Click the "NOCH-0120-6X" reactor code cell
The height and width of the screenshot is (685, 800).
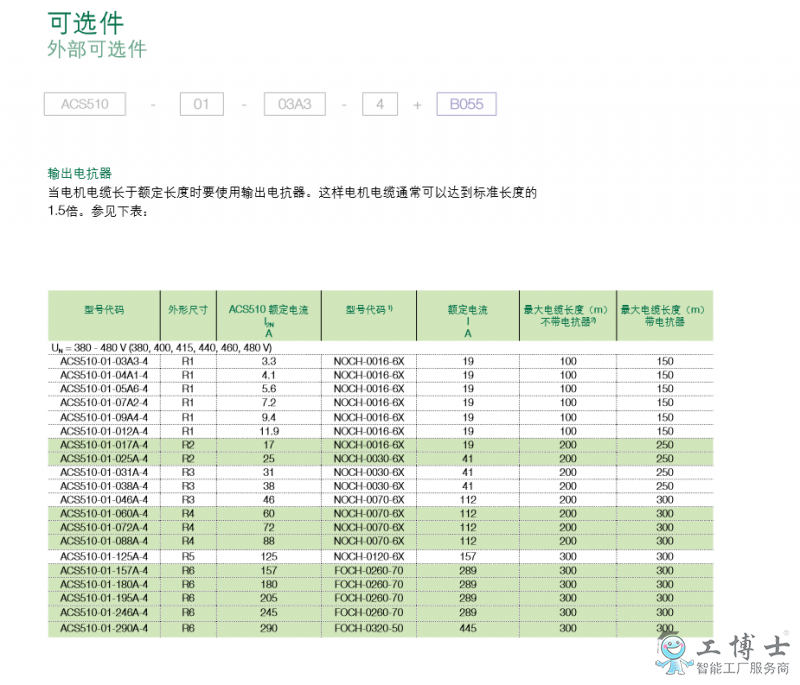pos(369,556)
